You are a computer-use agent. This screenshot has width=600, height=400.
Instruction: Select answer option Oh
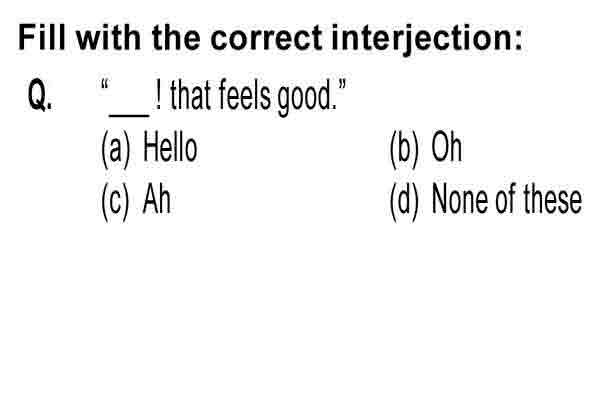click(x=447, y=148)
